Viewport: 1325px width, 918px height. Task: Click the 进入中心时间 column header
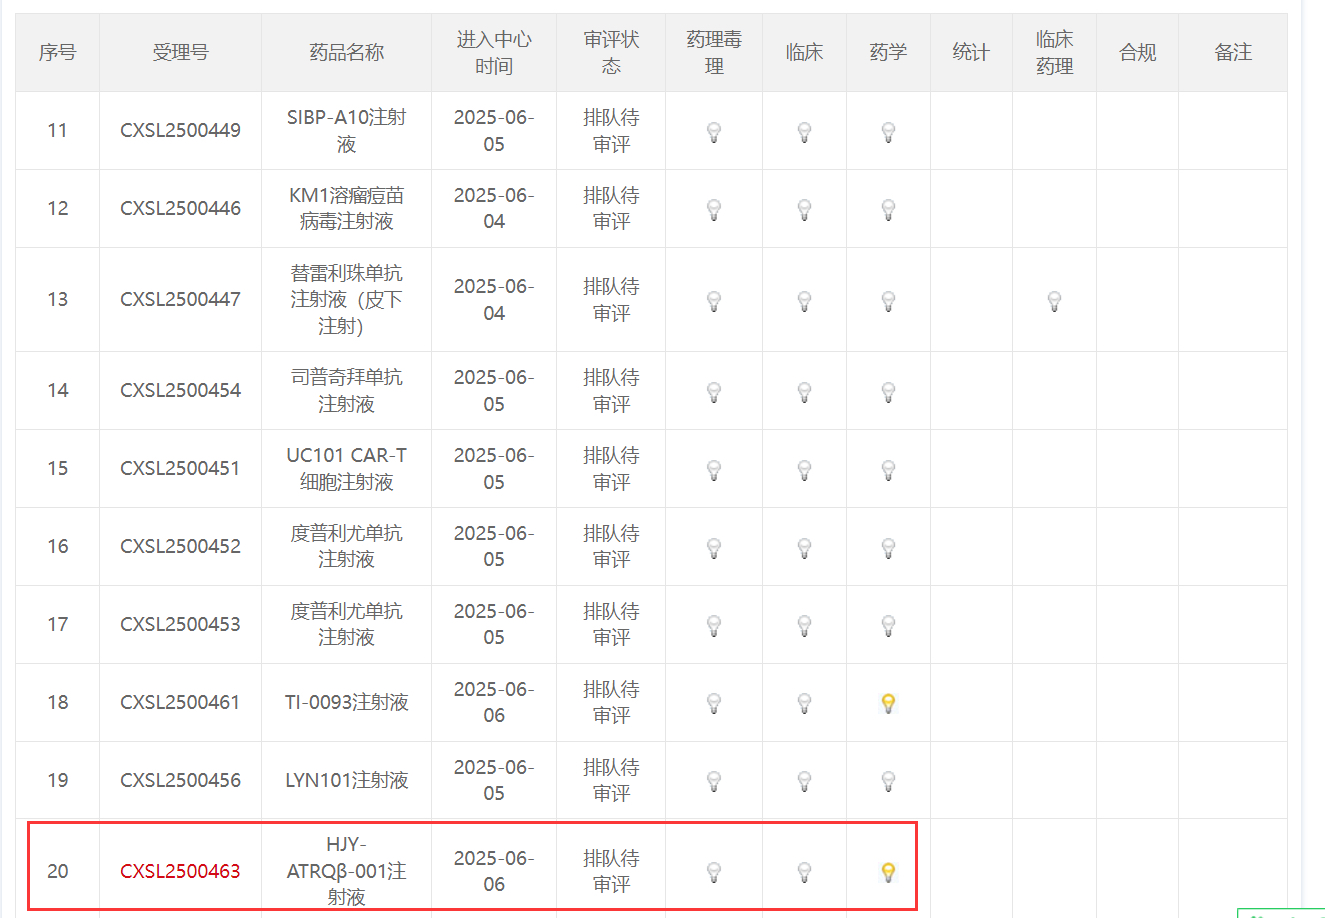[494, 52]
